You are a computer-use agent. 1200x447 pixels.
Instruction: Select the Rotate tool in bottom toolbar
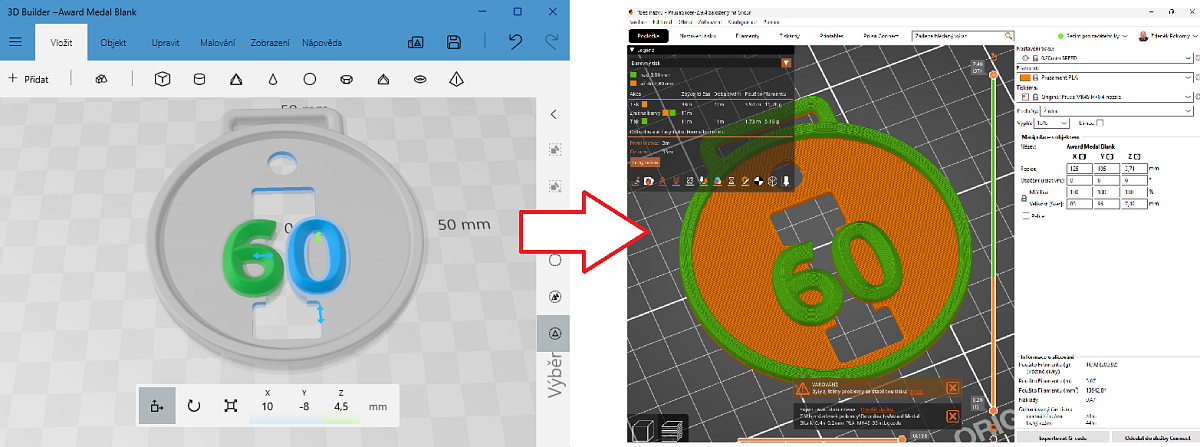[194, 406]
